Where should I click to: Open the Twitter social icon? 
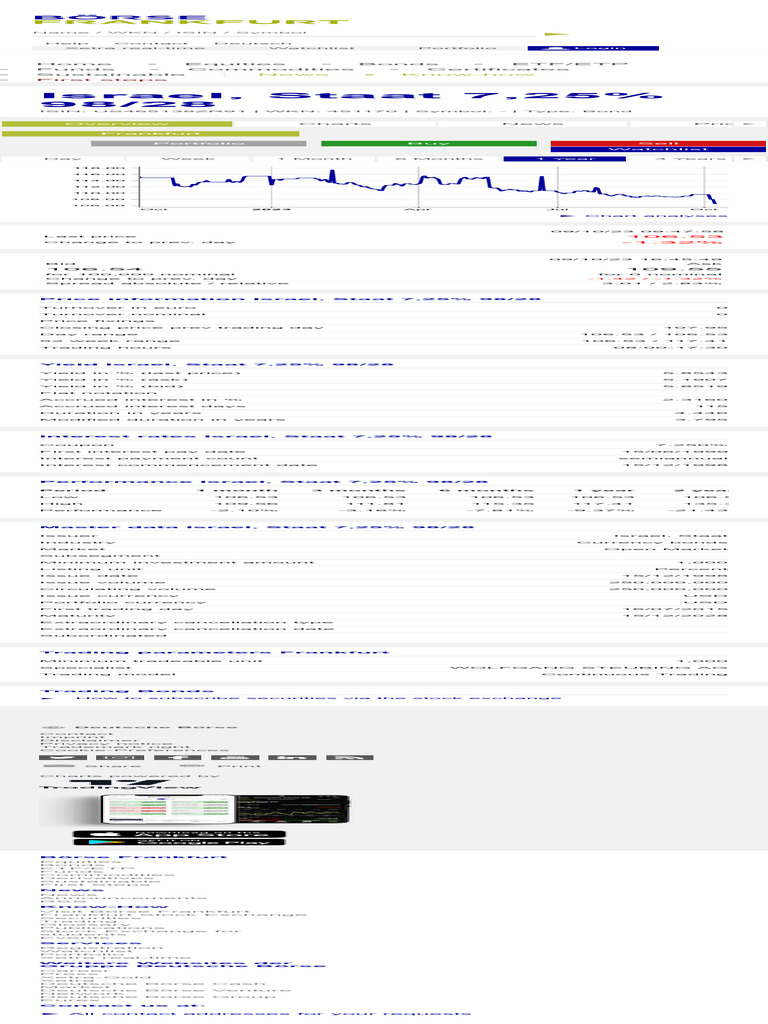[64, 758]
